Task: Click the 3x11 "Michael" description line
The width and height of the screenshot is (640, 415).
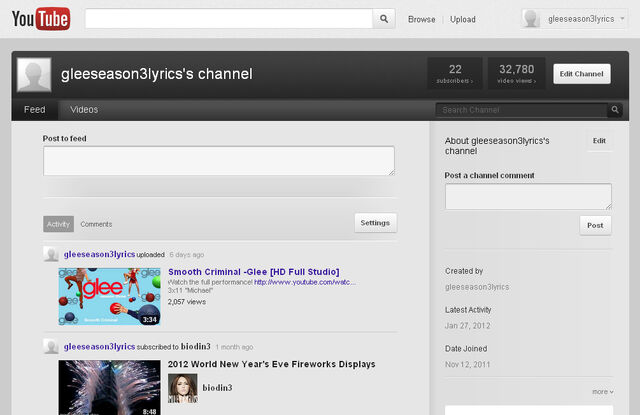Action: 190,291
